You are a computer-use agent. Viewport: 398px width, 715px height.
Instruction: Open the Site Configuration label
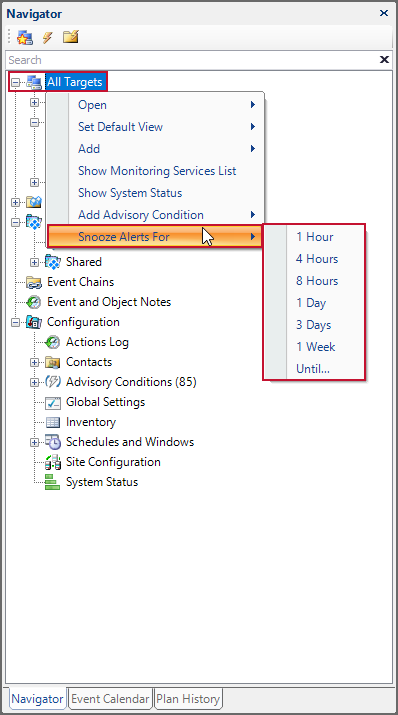click(113, 462)
